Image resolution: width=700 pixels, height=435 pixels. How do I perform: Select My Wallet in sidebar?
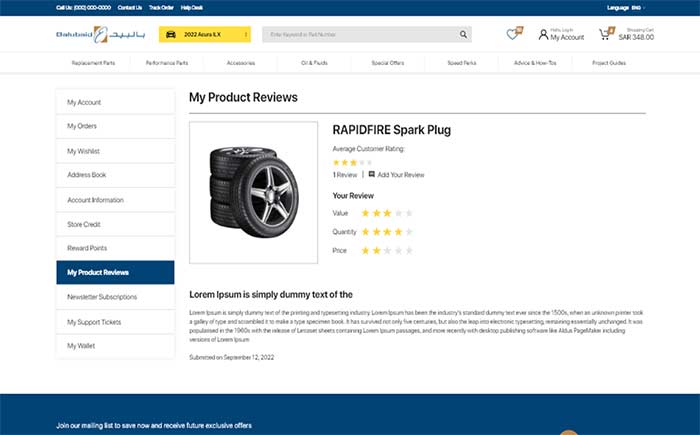tap(115, 346)
